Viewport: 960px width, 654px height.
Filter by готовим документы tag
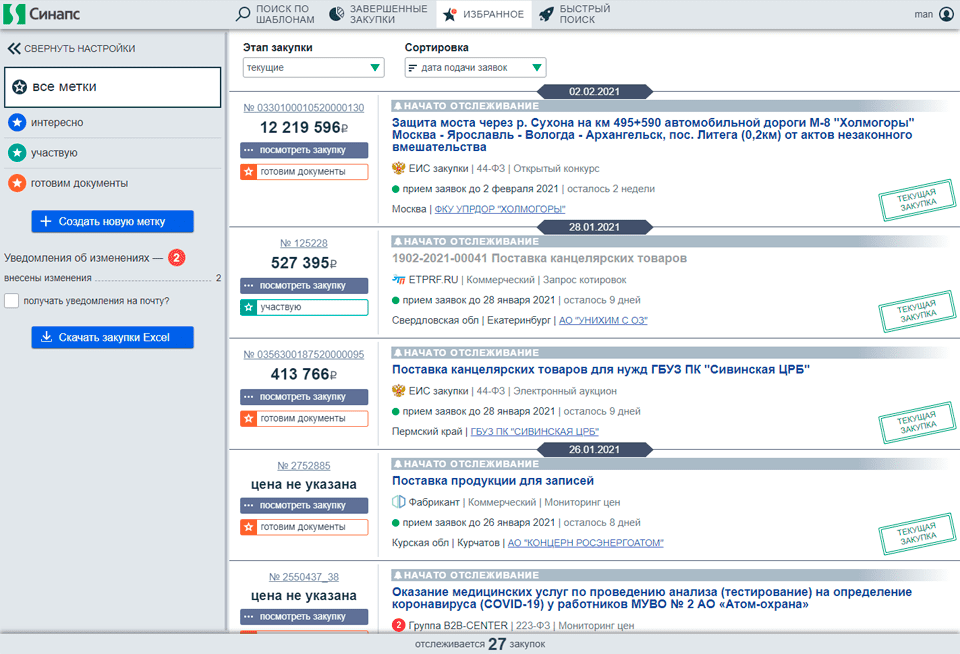tap(113, 182)
